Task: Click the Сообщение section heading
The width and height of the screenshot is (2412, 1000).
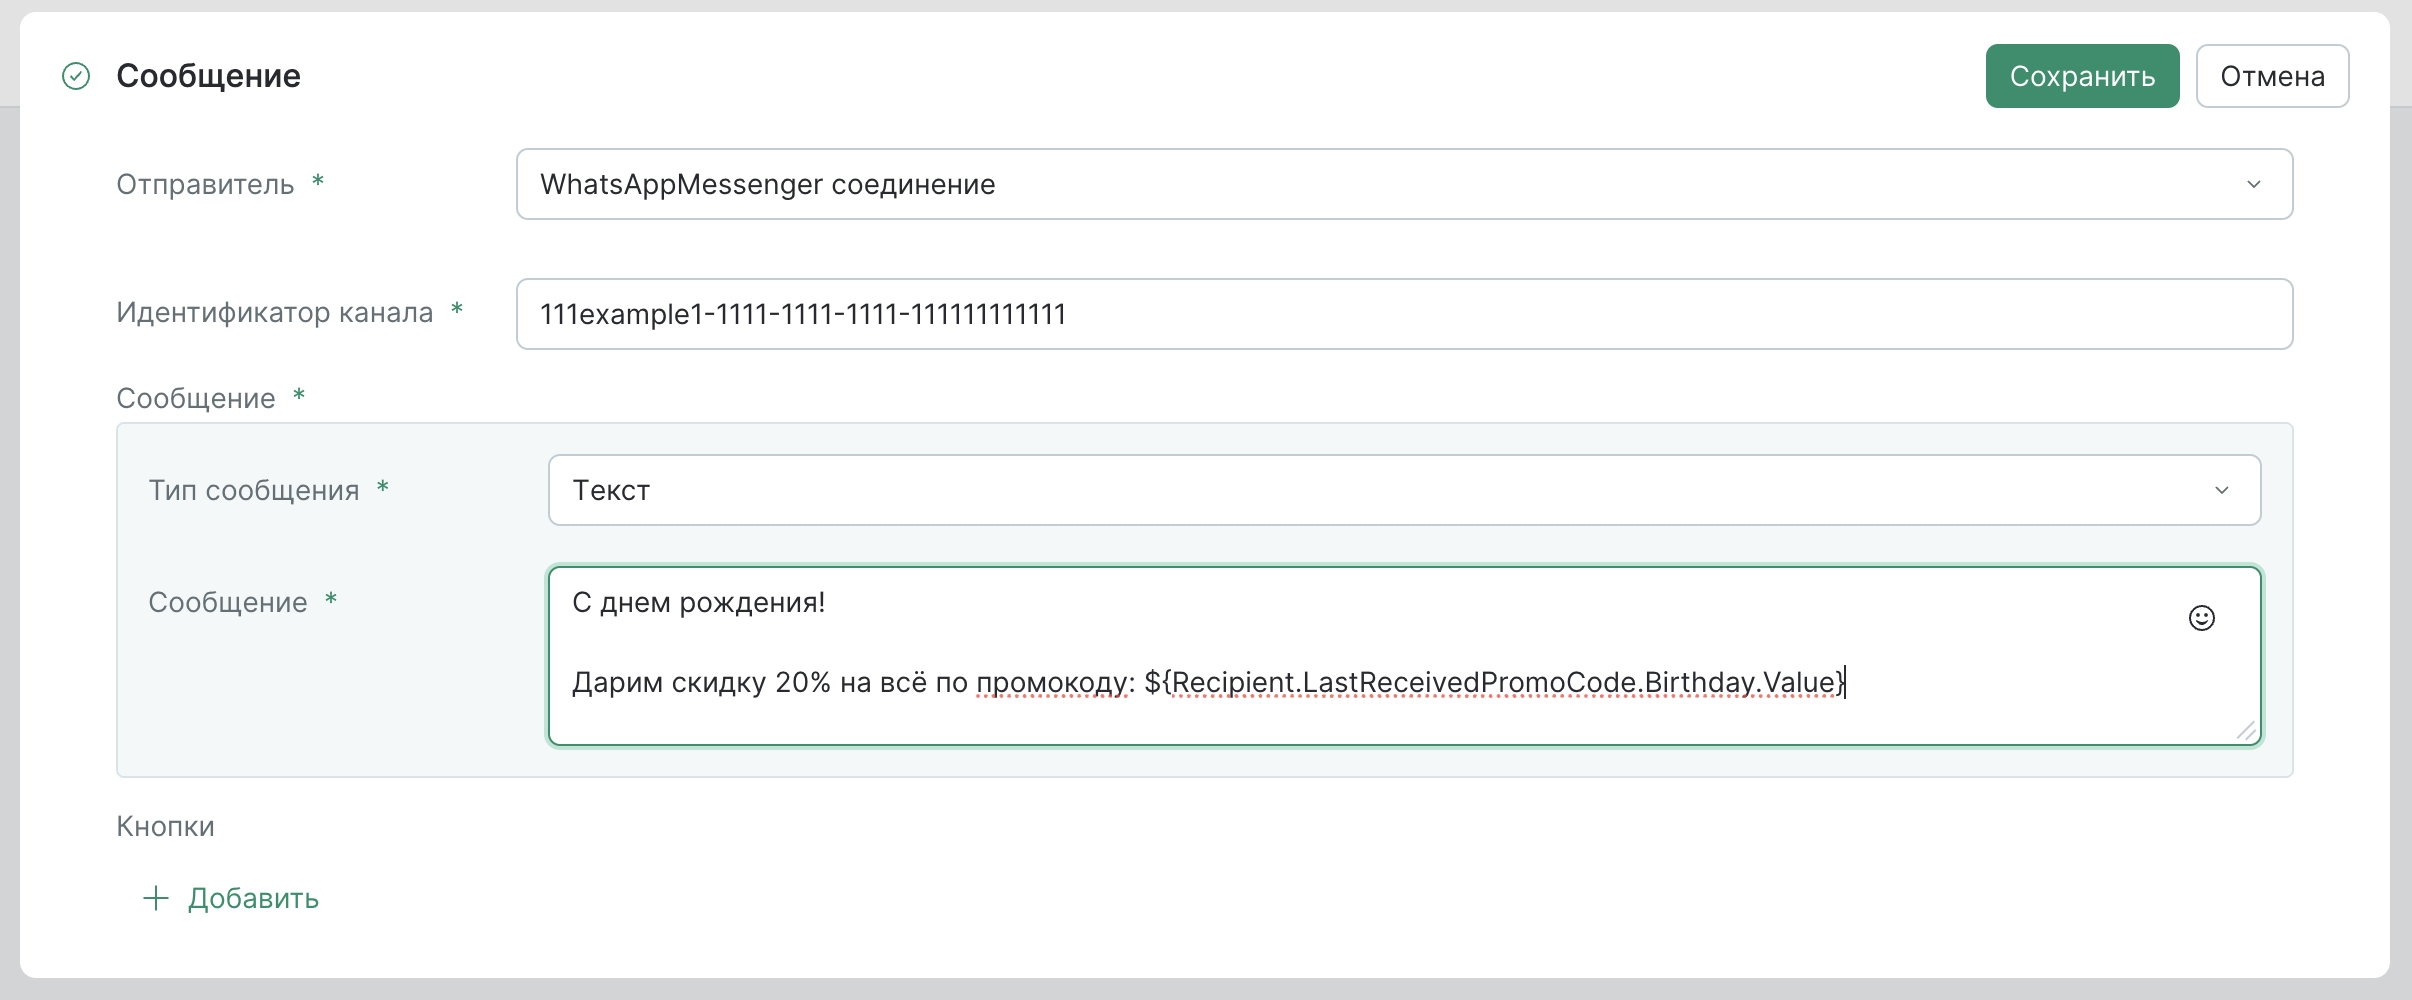Action: coord(208,76)
